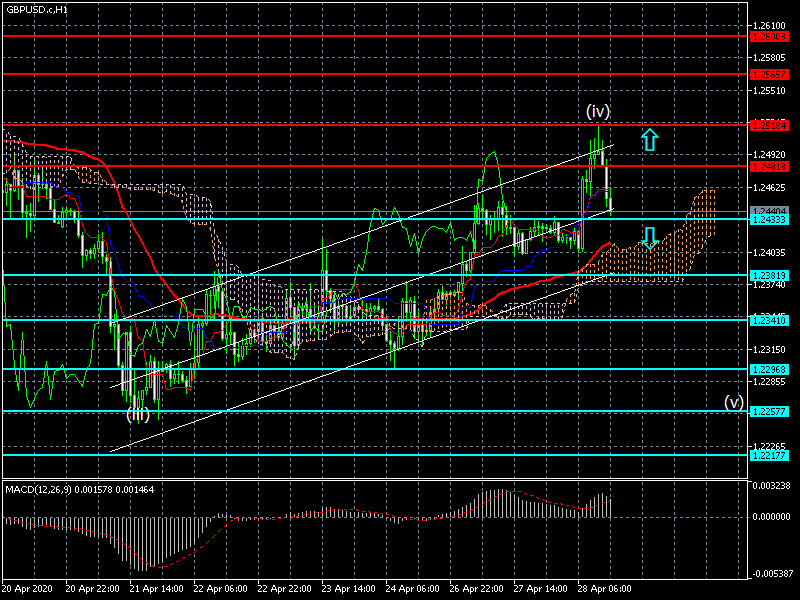
Task: Click the 23 Apr 14:00 time label
Action: tap(349, 589)
